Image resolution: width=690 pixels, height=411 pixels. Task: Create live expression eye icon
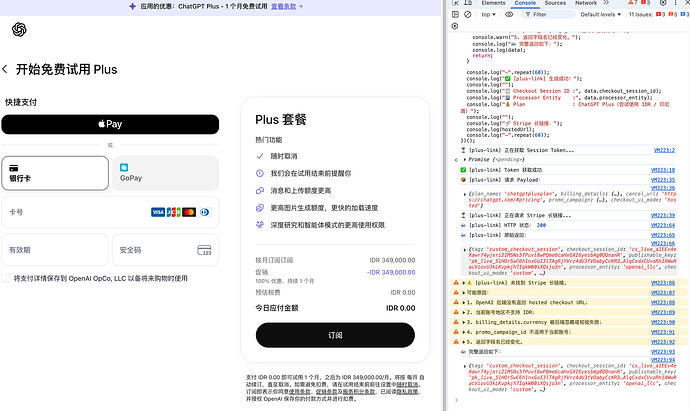click(x=509, y=15)
